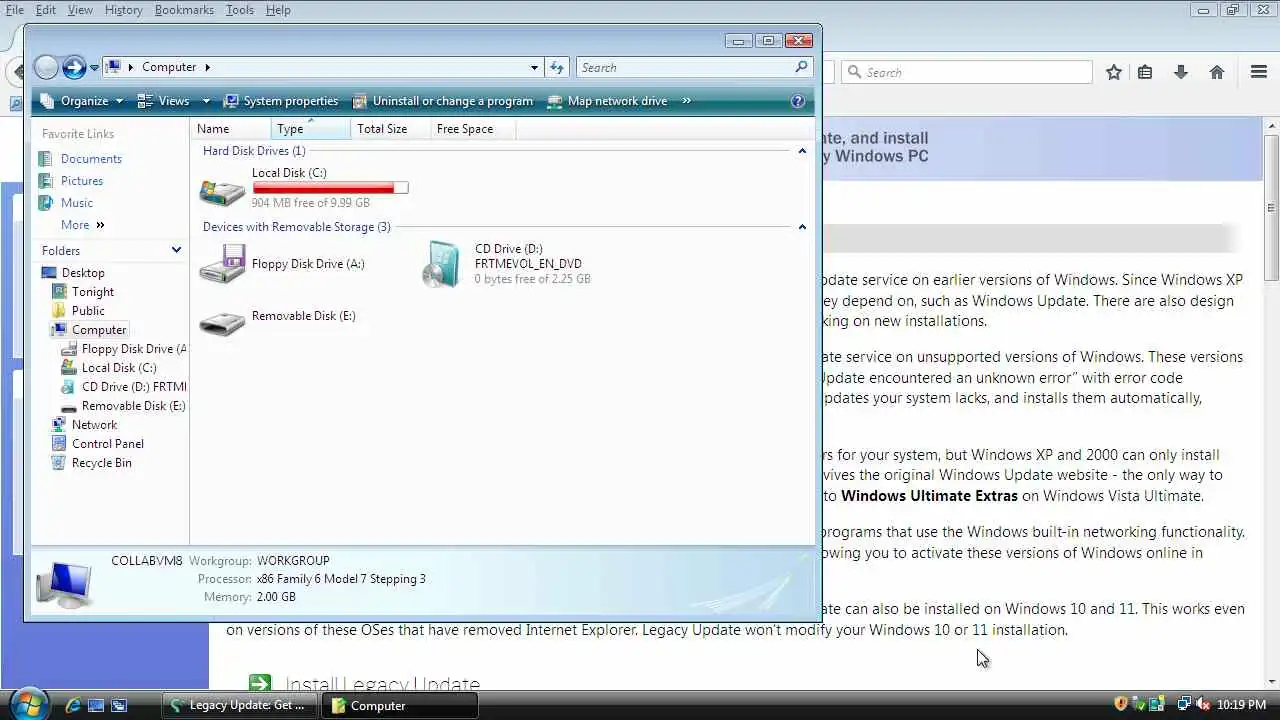The image size is (1280, 720).
Task: Open the browser Help menu
Action: pos(278,10)
